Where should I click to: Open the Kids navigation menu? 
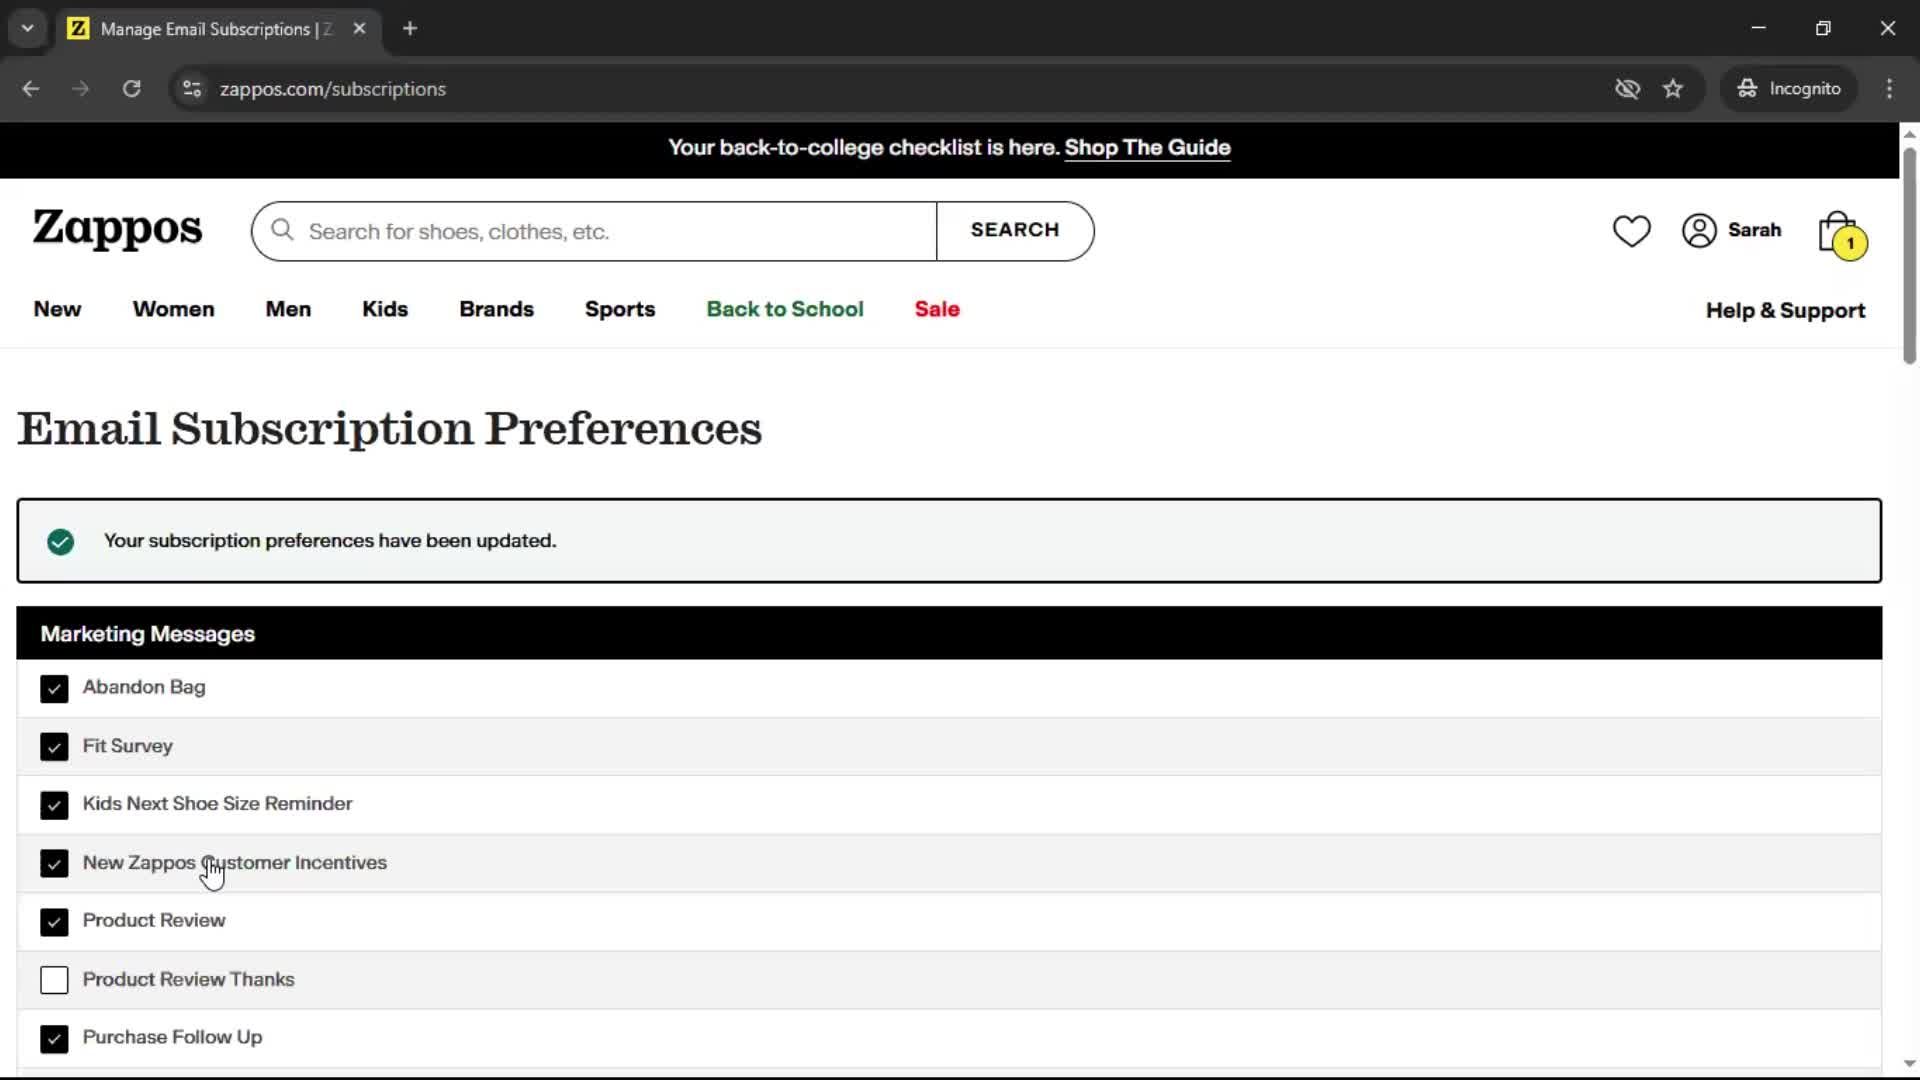[385, 310]
